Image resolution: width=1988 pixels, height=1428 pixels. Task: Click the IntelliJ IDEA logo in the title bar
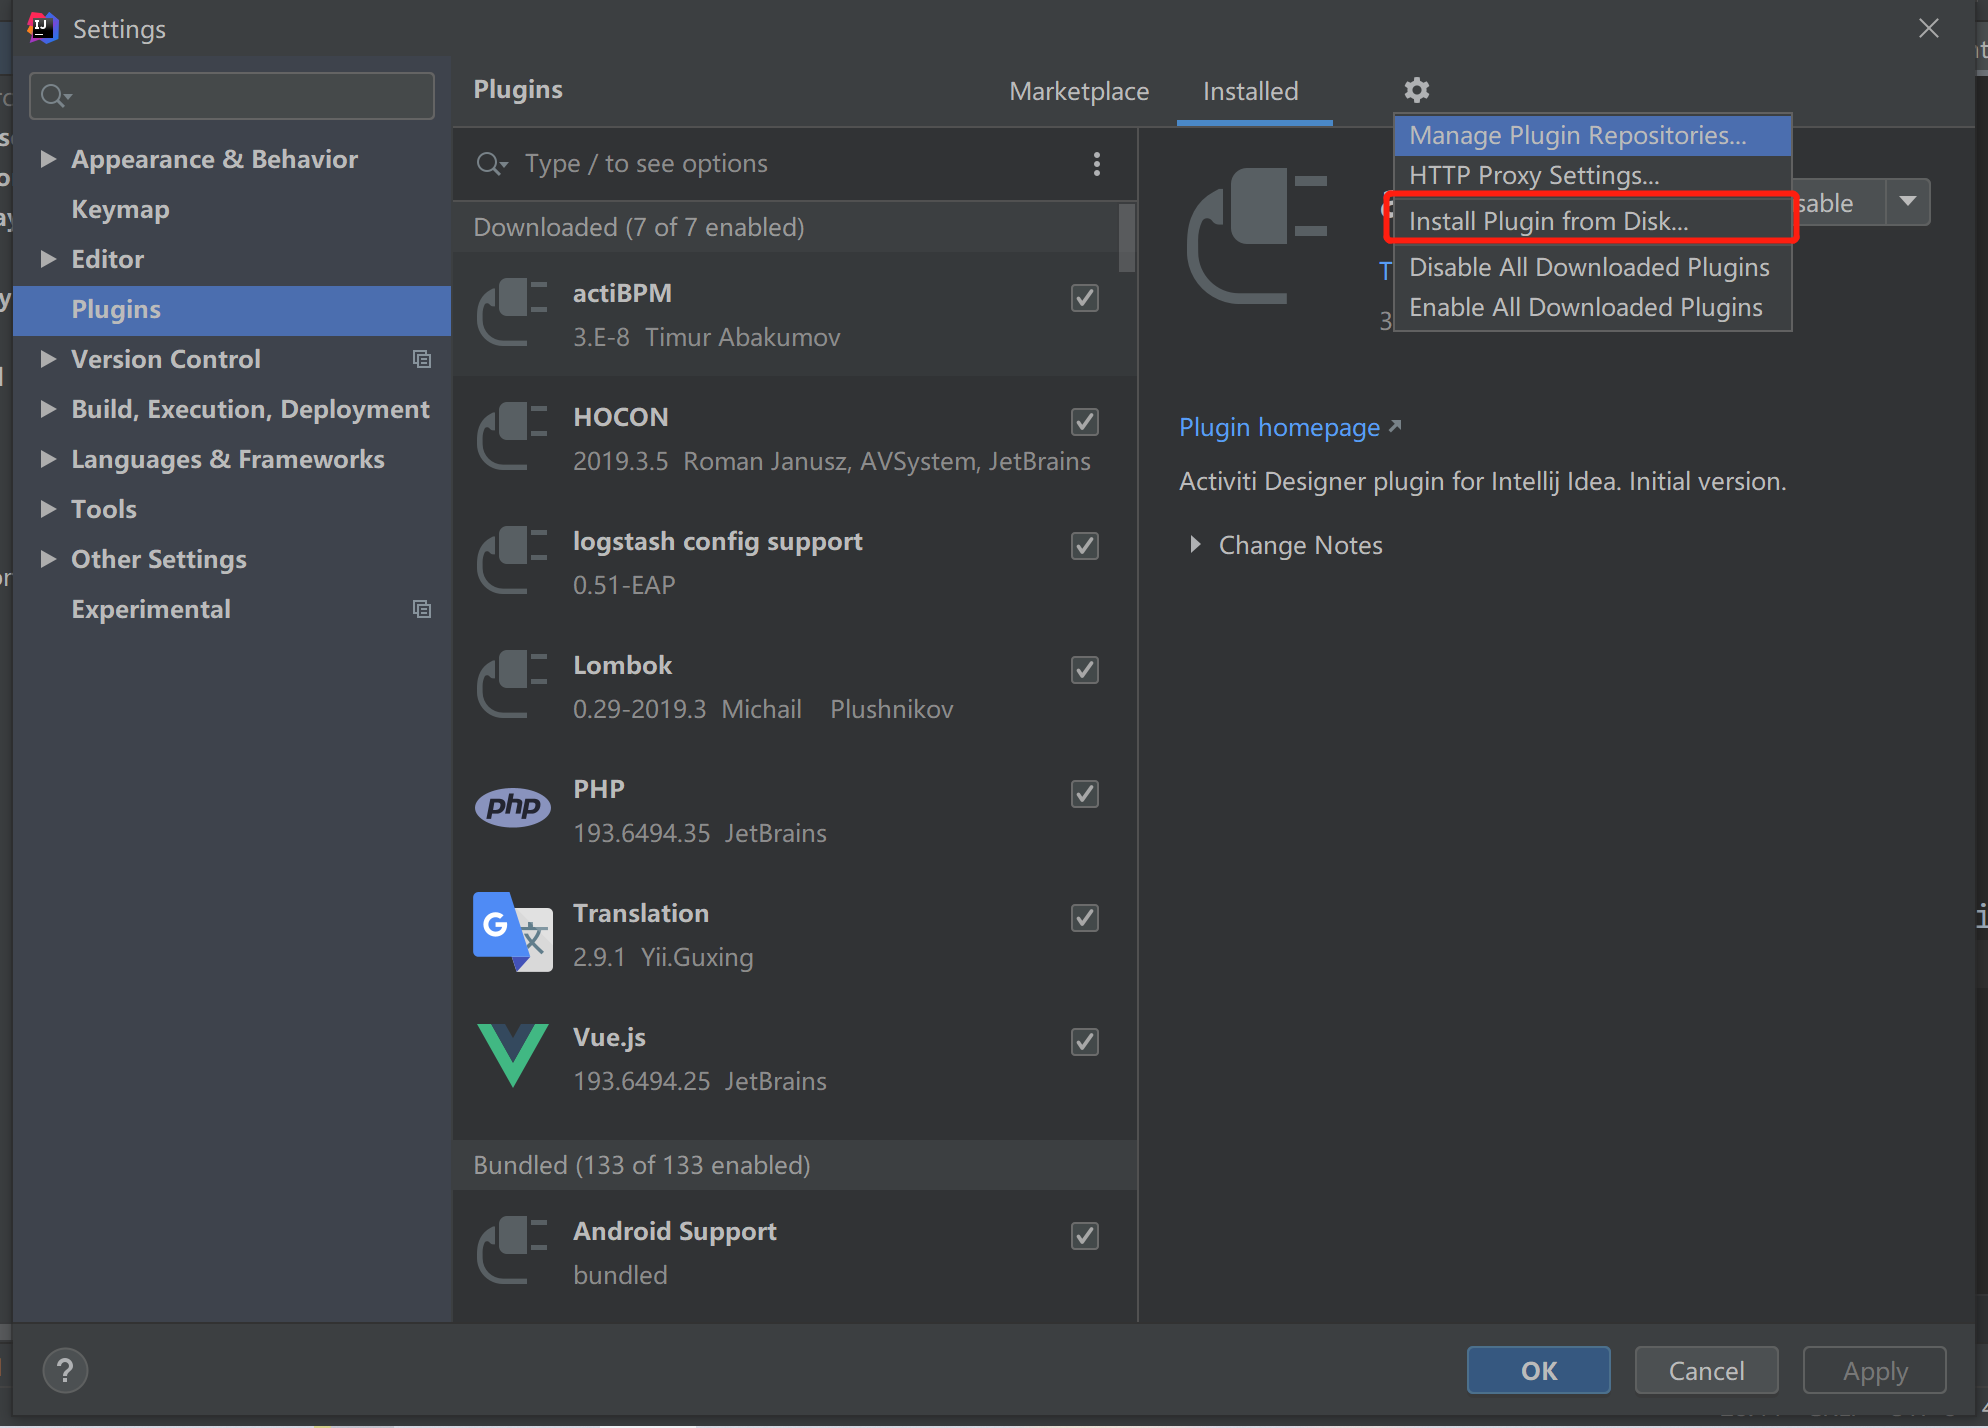pyautogui.click(x=42, y=28)
